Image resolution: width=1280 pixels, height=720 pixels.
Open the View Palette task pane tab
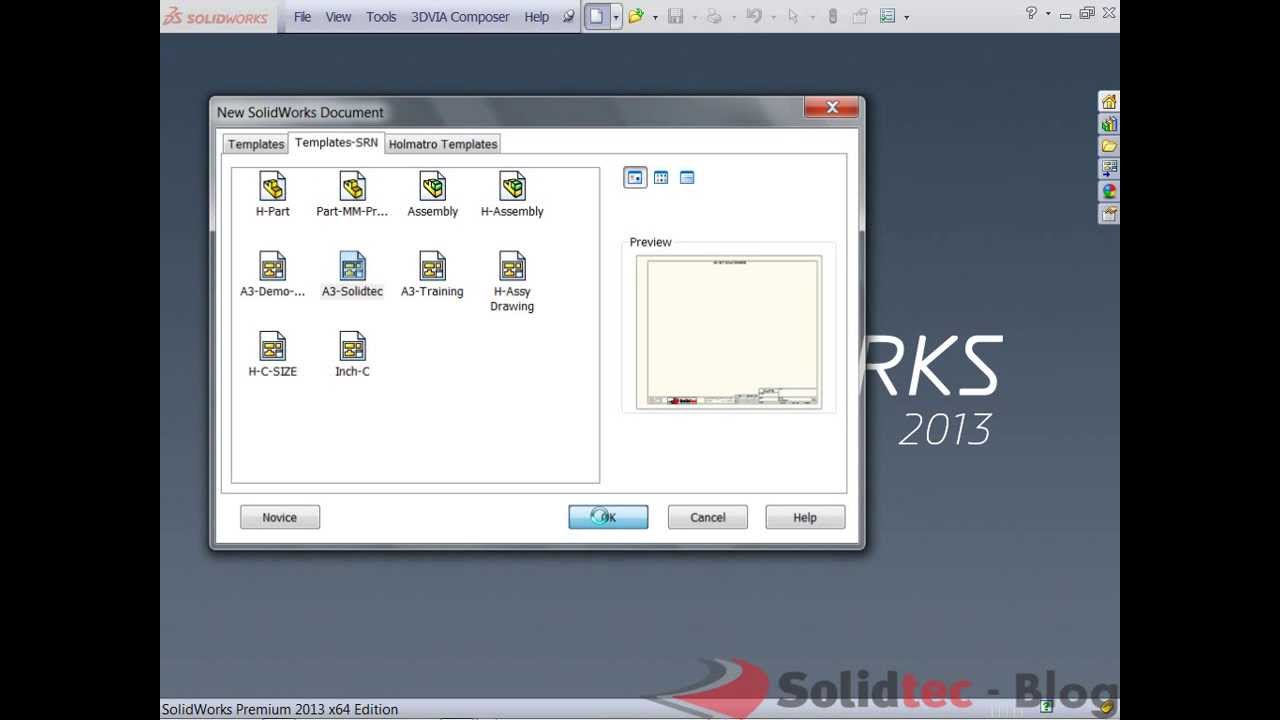click(x=1108, y=169)
